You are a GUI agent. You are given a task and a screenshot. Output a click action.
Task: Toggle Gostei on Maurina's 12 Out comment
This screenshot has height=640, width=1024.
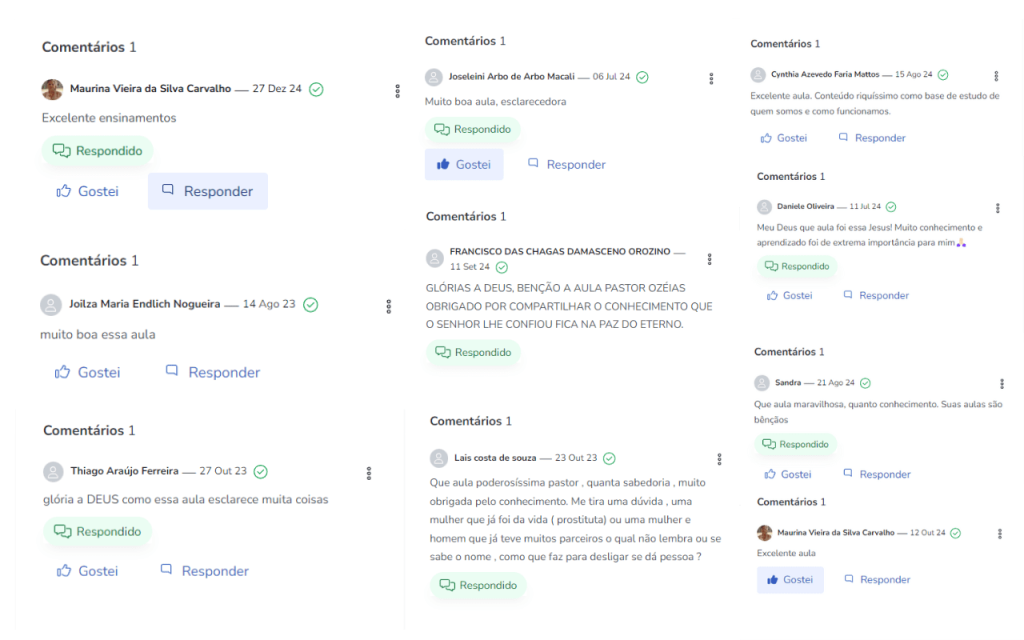[790, 579]
